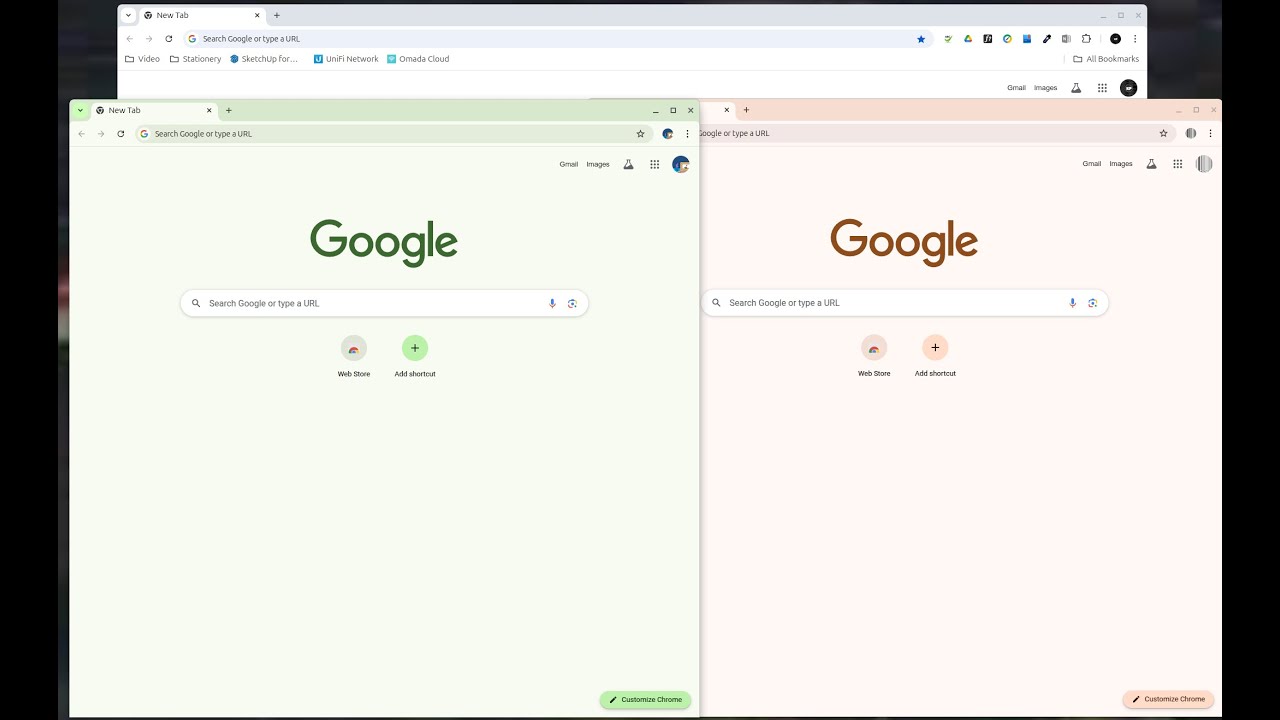Image resolution: width=1280 pixels, height=720 pixels.
Task: Add a new tab in the peach window
Action: (x=746, y=110)
